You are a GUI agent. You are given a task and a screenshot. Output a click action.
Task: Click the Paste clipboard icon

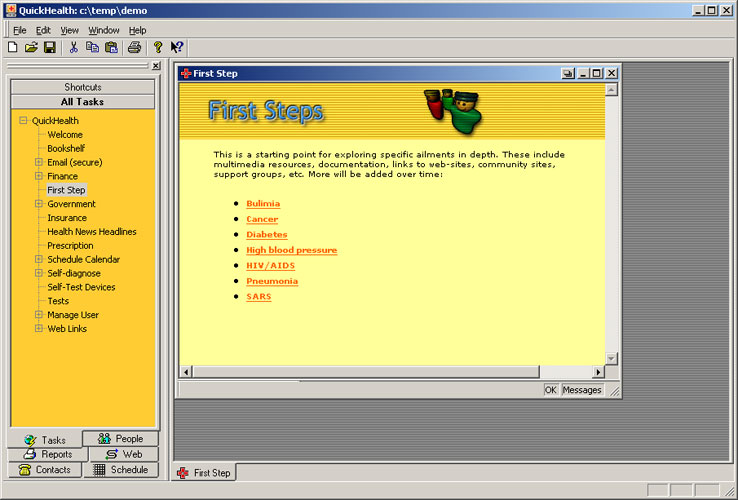(111, 47)
